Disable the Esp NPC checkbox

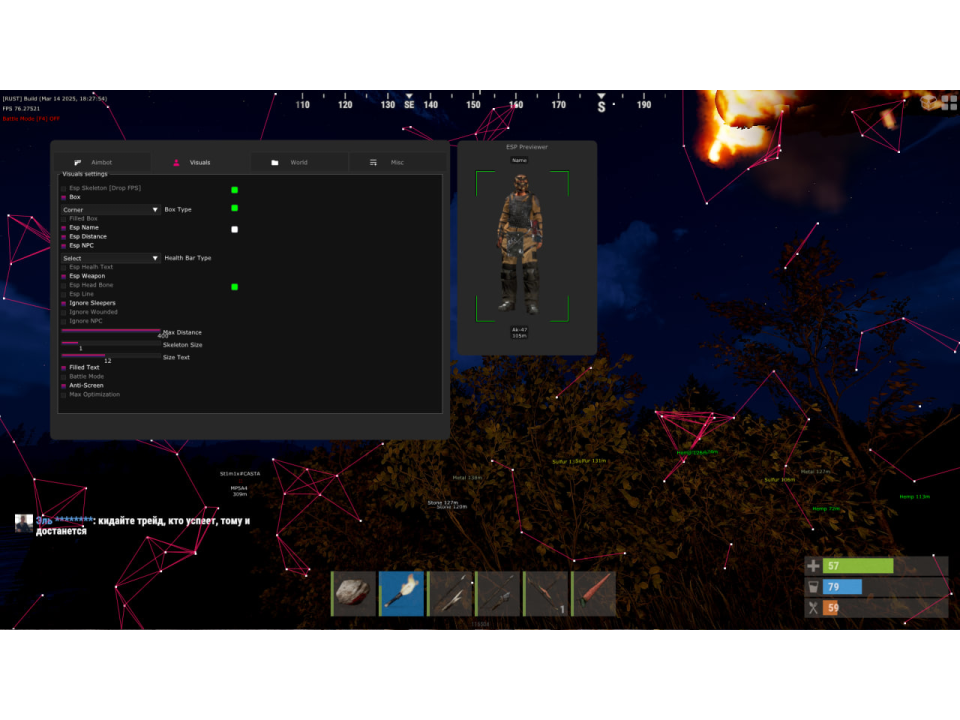[64, 246]
